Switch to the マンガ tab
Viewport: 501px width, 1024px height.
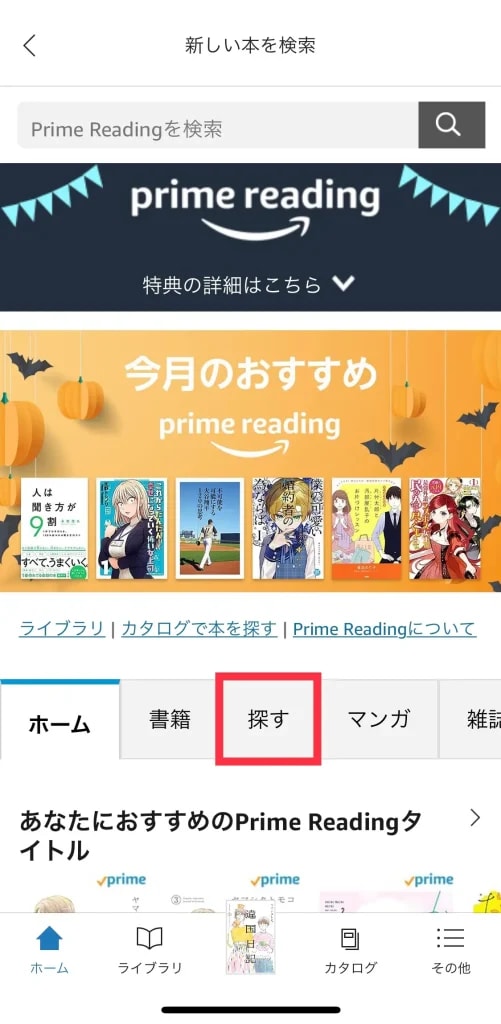[x=379, y=719]
